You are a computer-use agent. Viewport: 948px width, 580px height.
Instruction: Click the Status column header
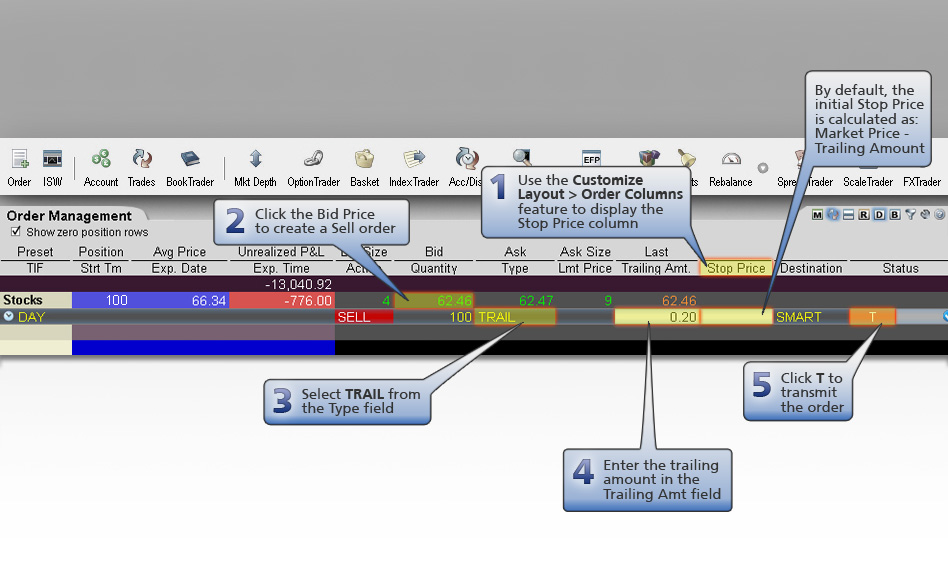(x=900, y=268)
